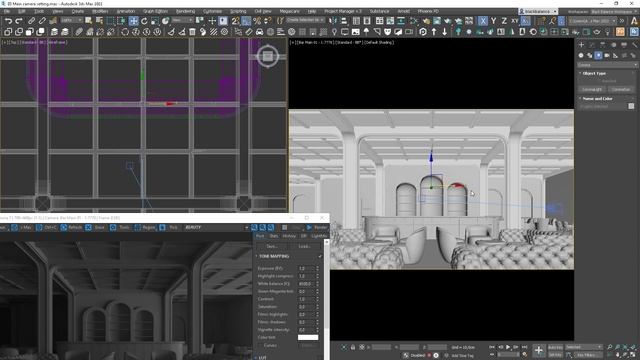The width and height of the screenshot is (640, 360).
Task: Open the Create Selection Set dropdown
Action: (305, 20)
